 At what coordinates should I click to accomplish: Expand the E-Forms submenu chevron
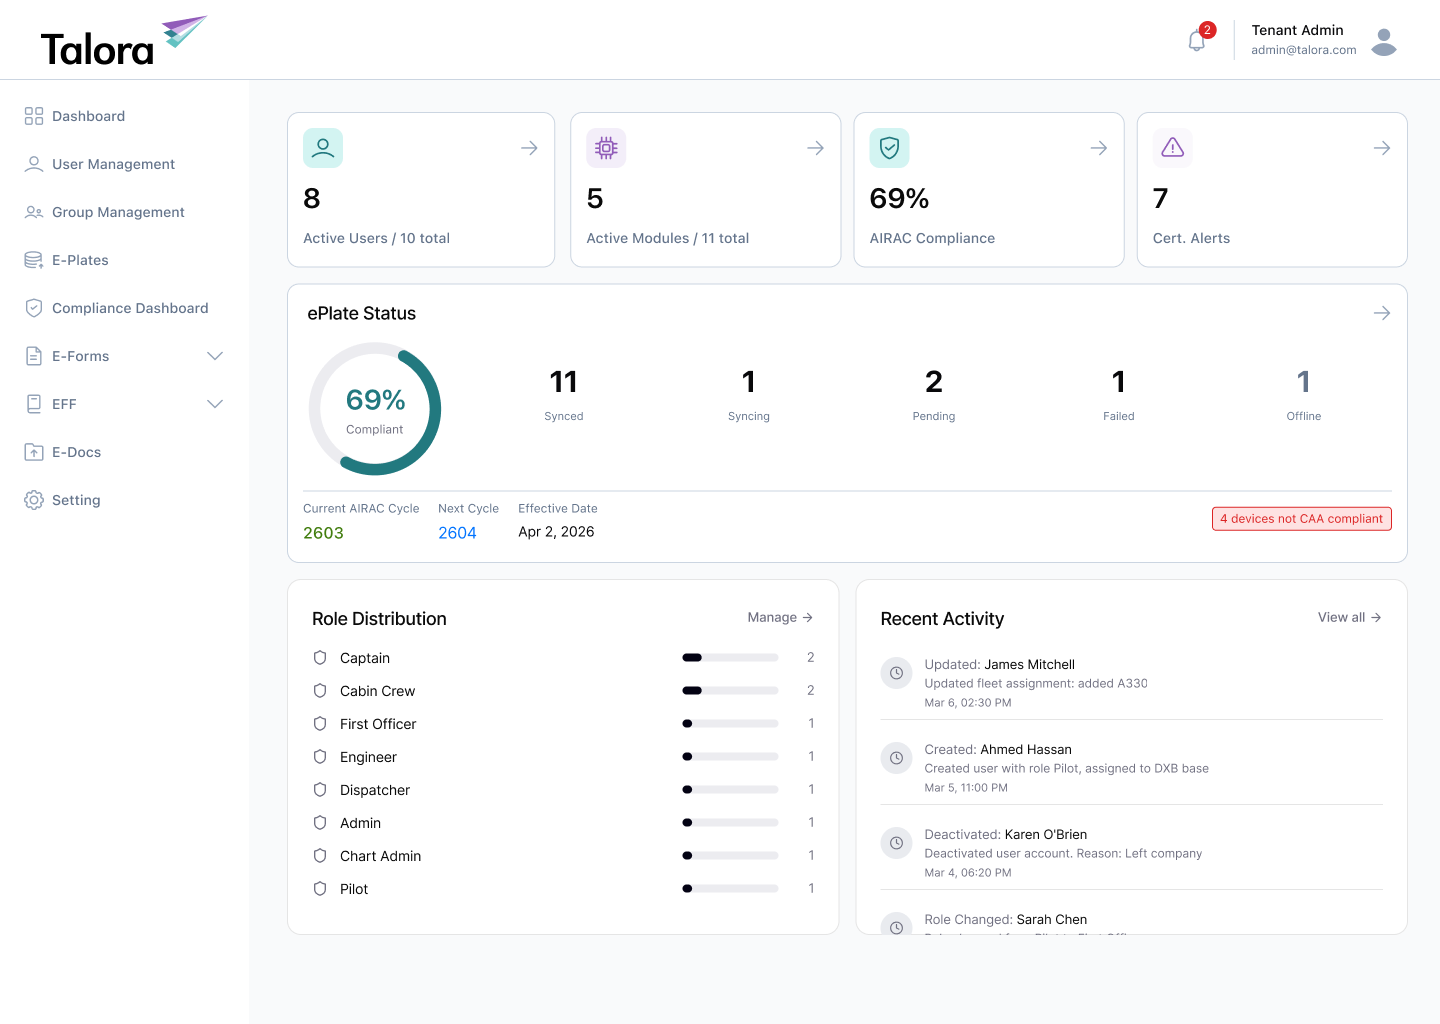pos(215,356)
